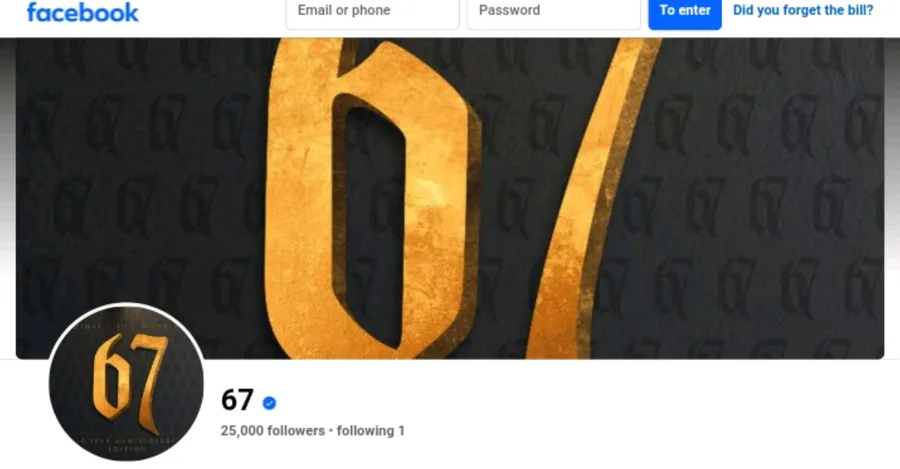Image resolution: width=900 pixels, height=469 pixels.
Task: Open the round 67 profile picture
Action: coord(126,382)
